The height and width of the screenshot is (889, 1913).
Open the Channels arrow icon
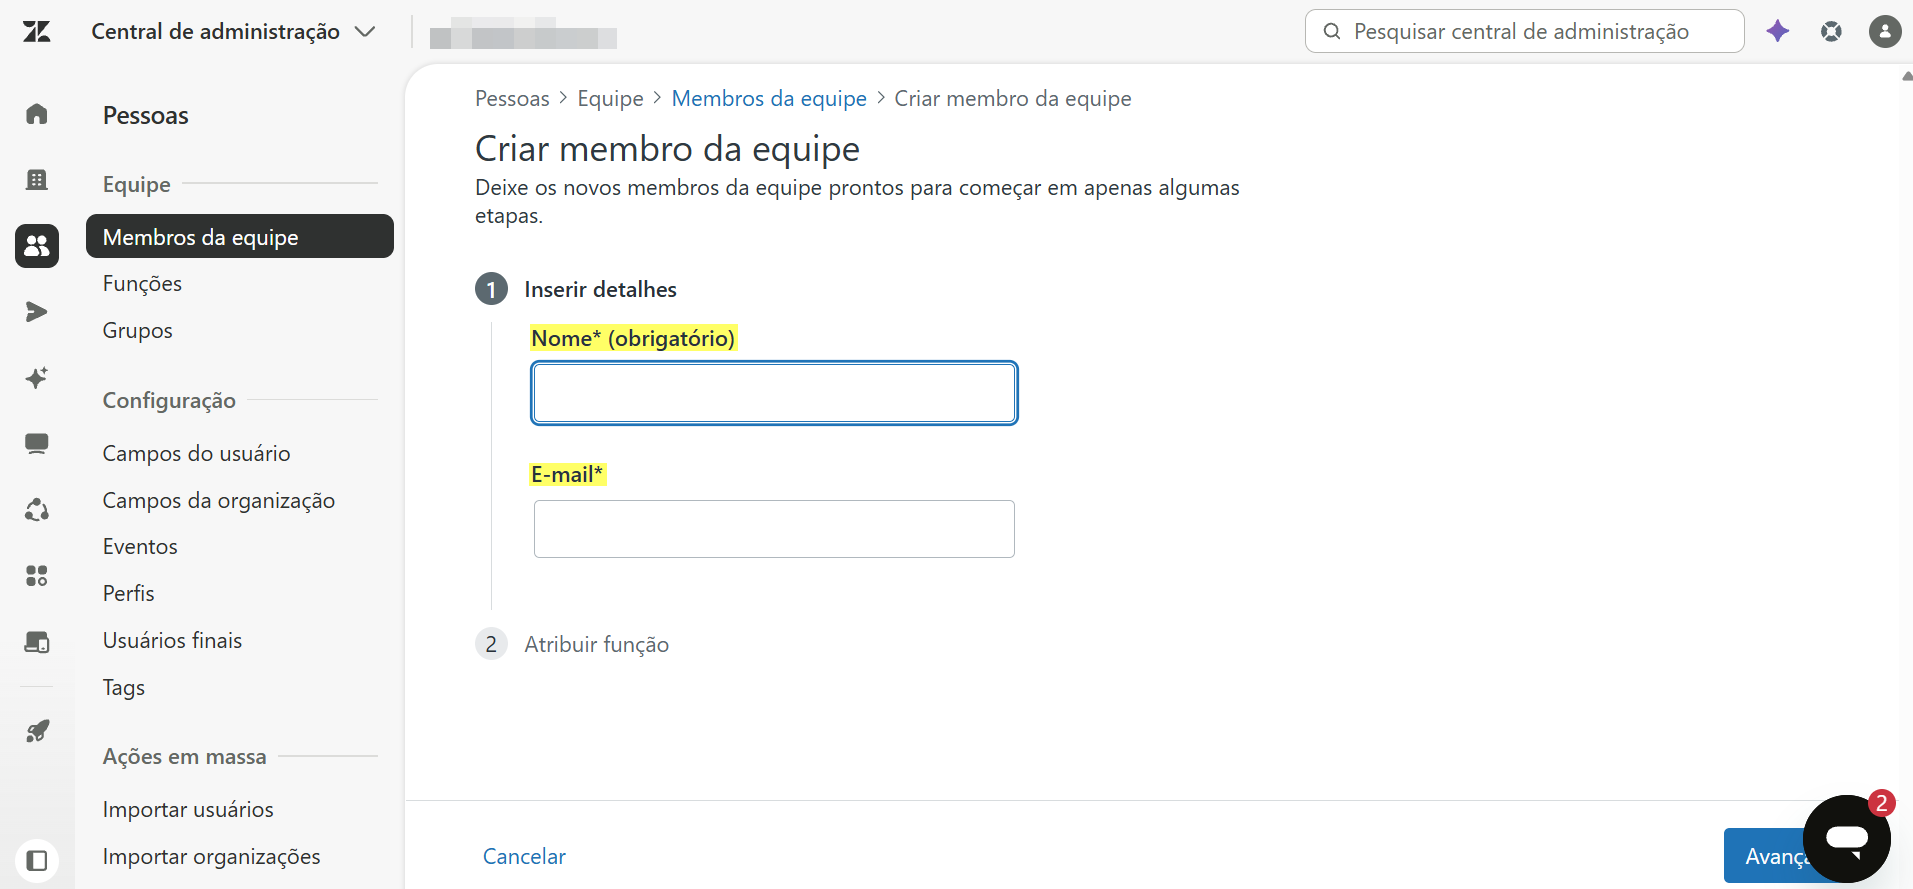37,312
